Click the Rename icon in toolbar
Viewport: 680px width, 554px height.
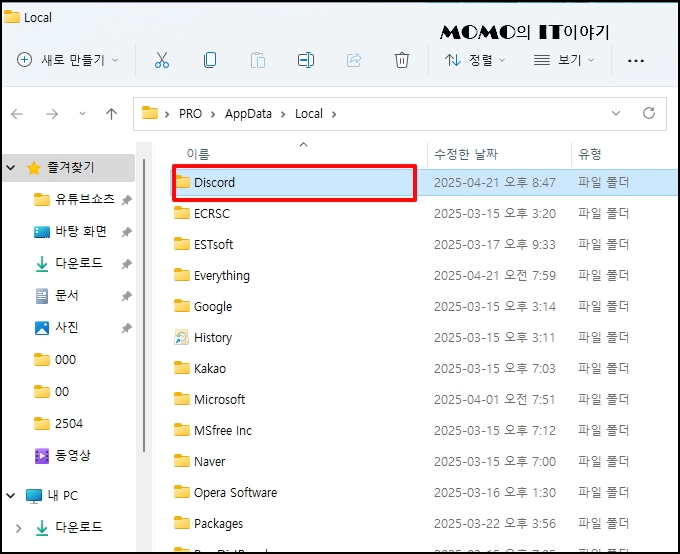coord(306,60)
